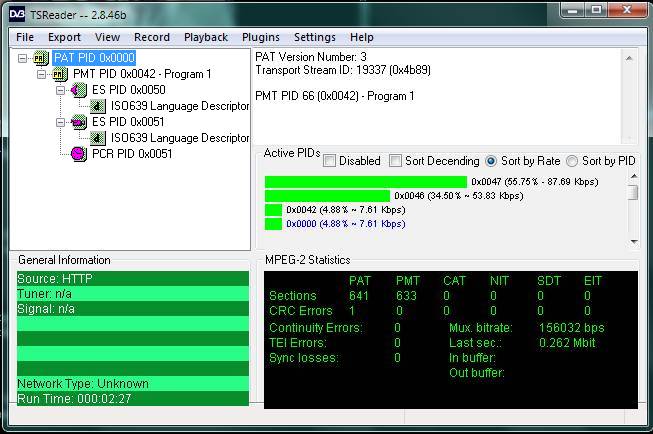
Task: Click scroll down arrow in Active PIDs list
Action: pyautogui.click(x=634, y=242)
